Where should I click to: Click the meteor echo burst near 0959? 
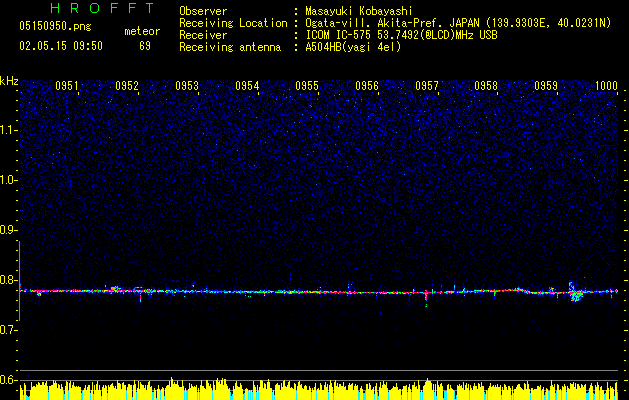point(576,292)
